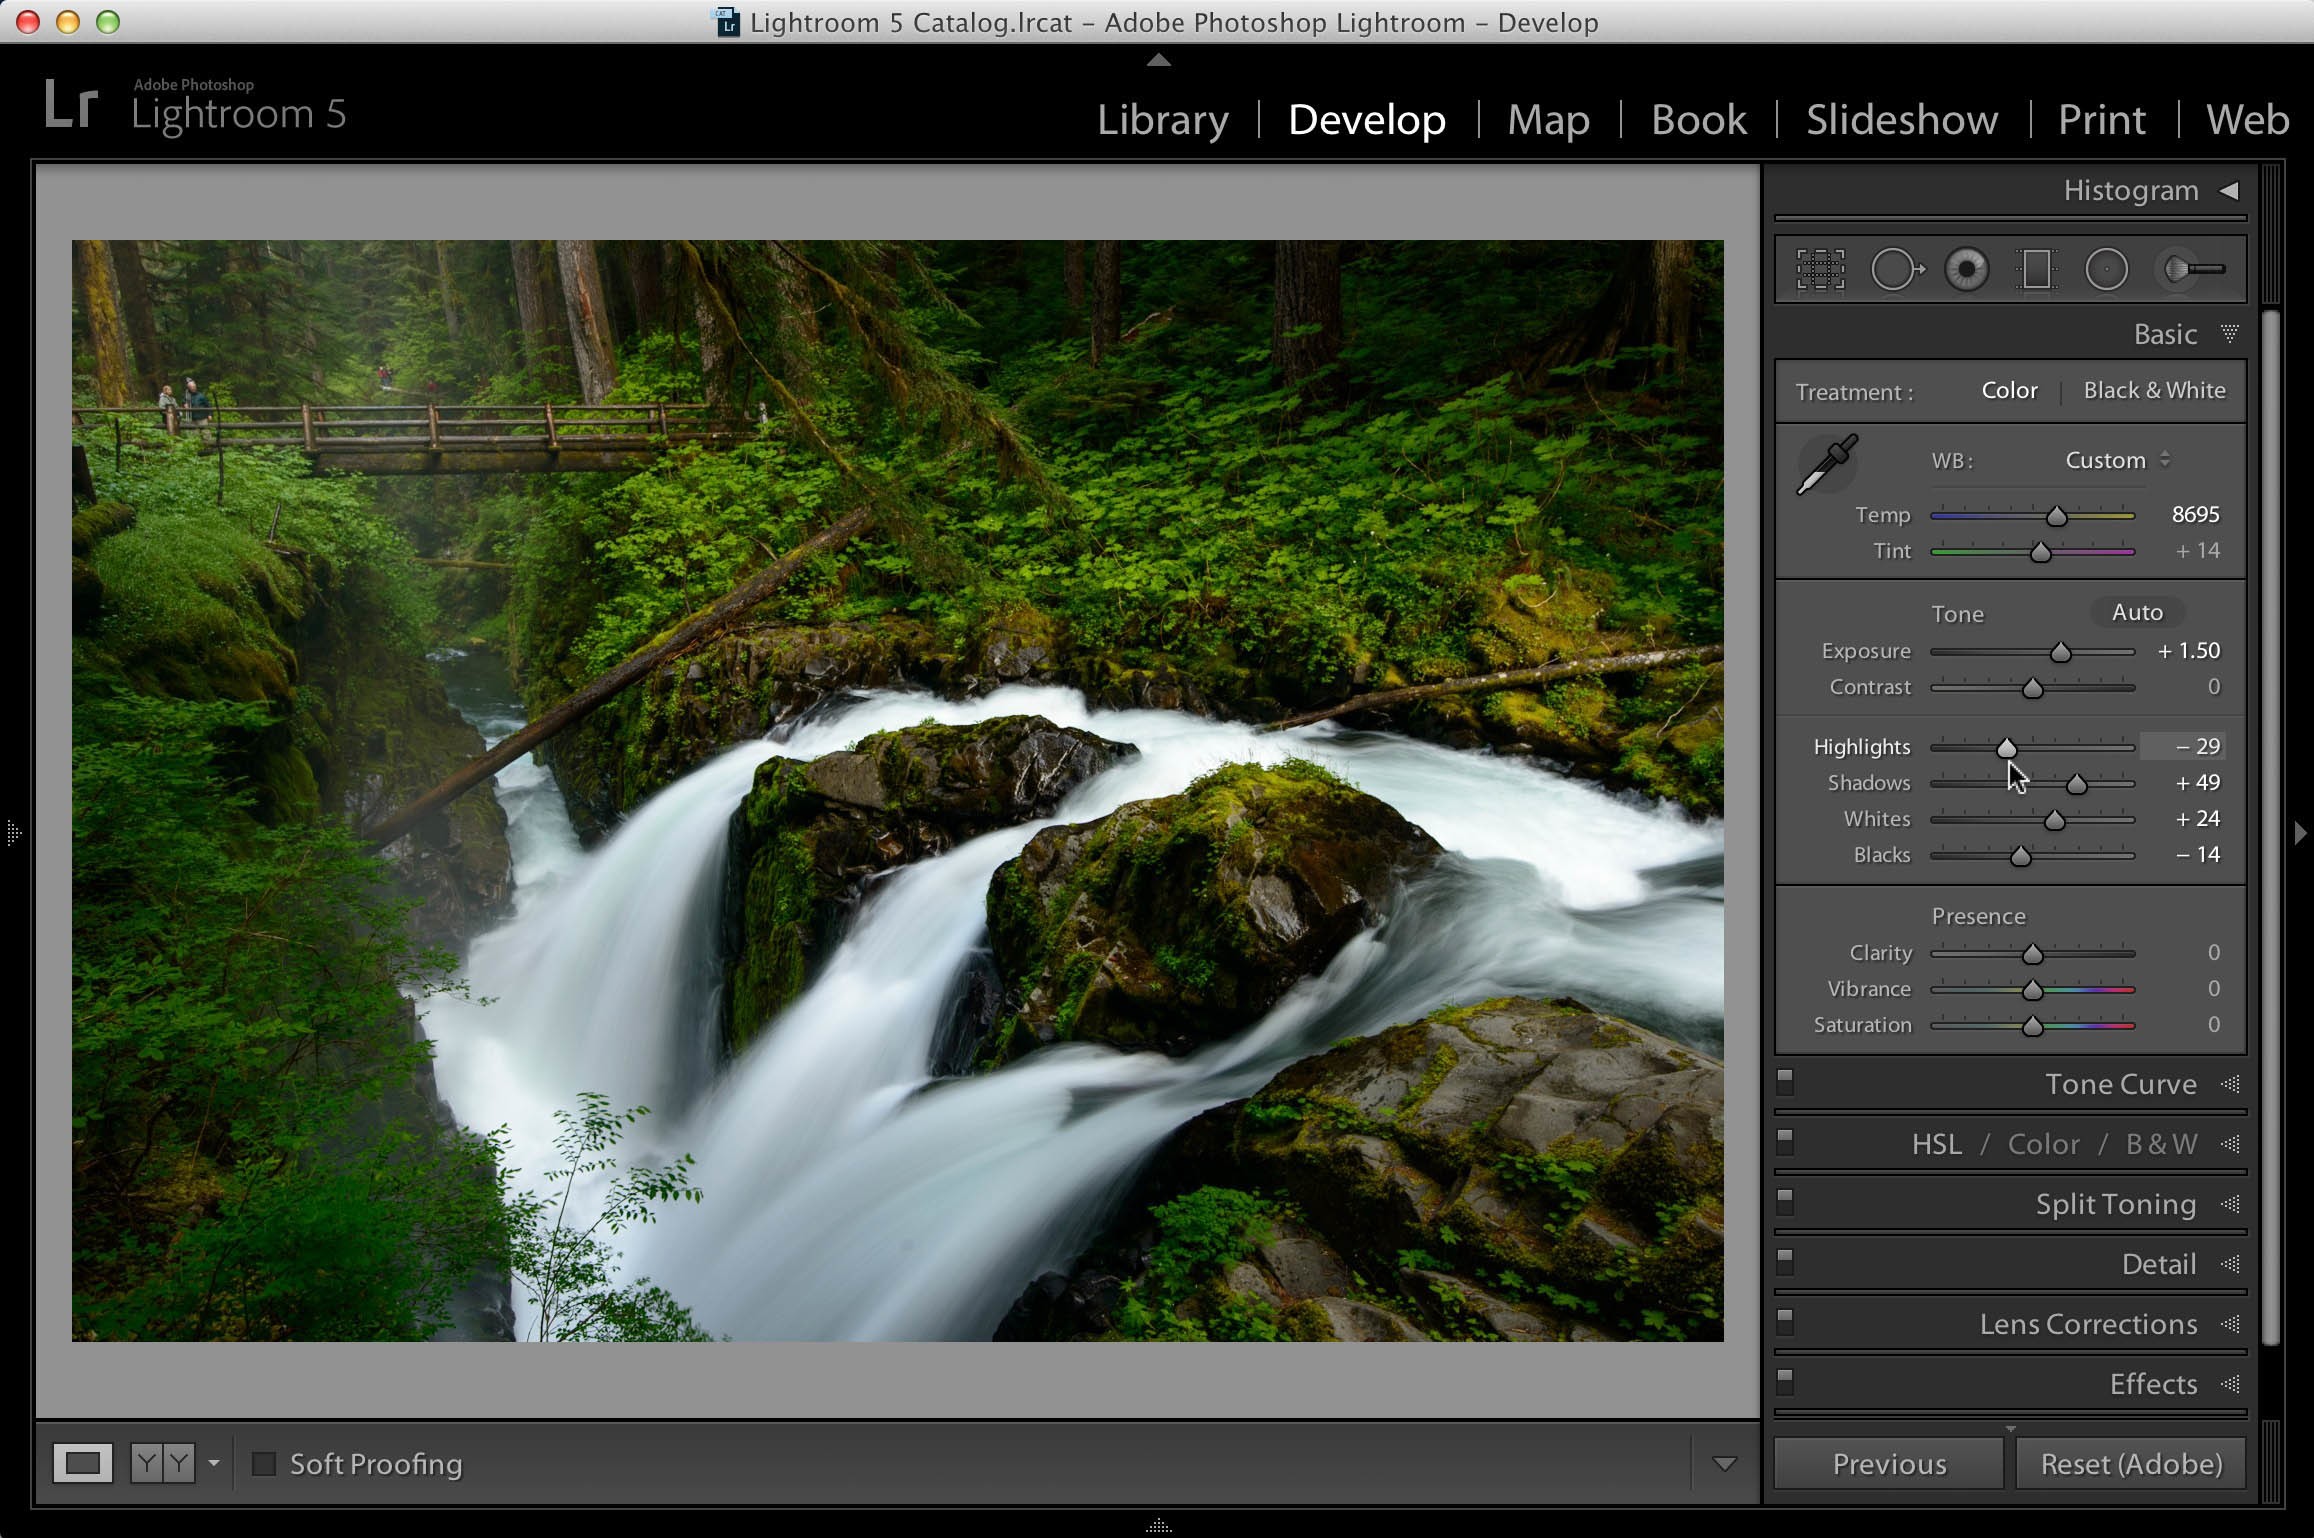
Task: Select the Adjustment Brush tool
Action: coord(2194,269)
